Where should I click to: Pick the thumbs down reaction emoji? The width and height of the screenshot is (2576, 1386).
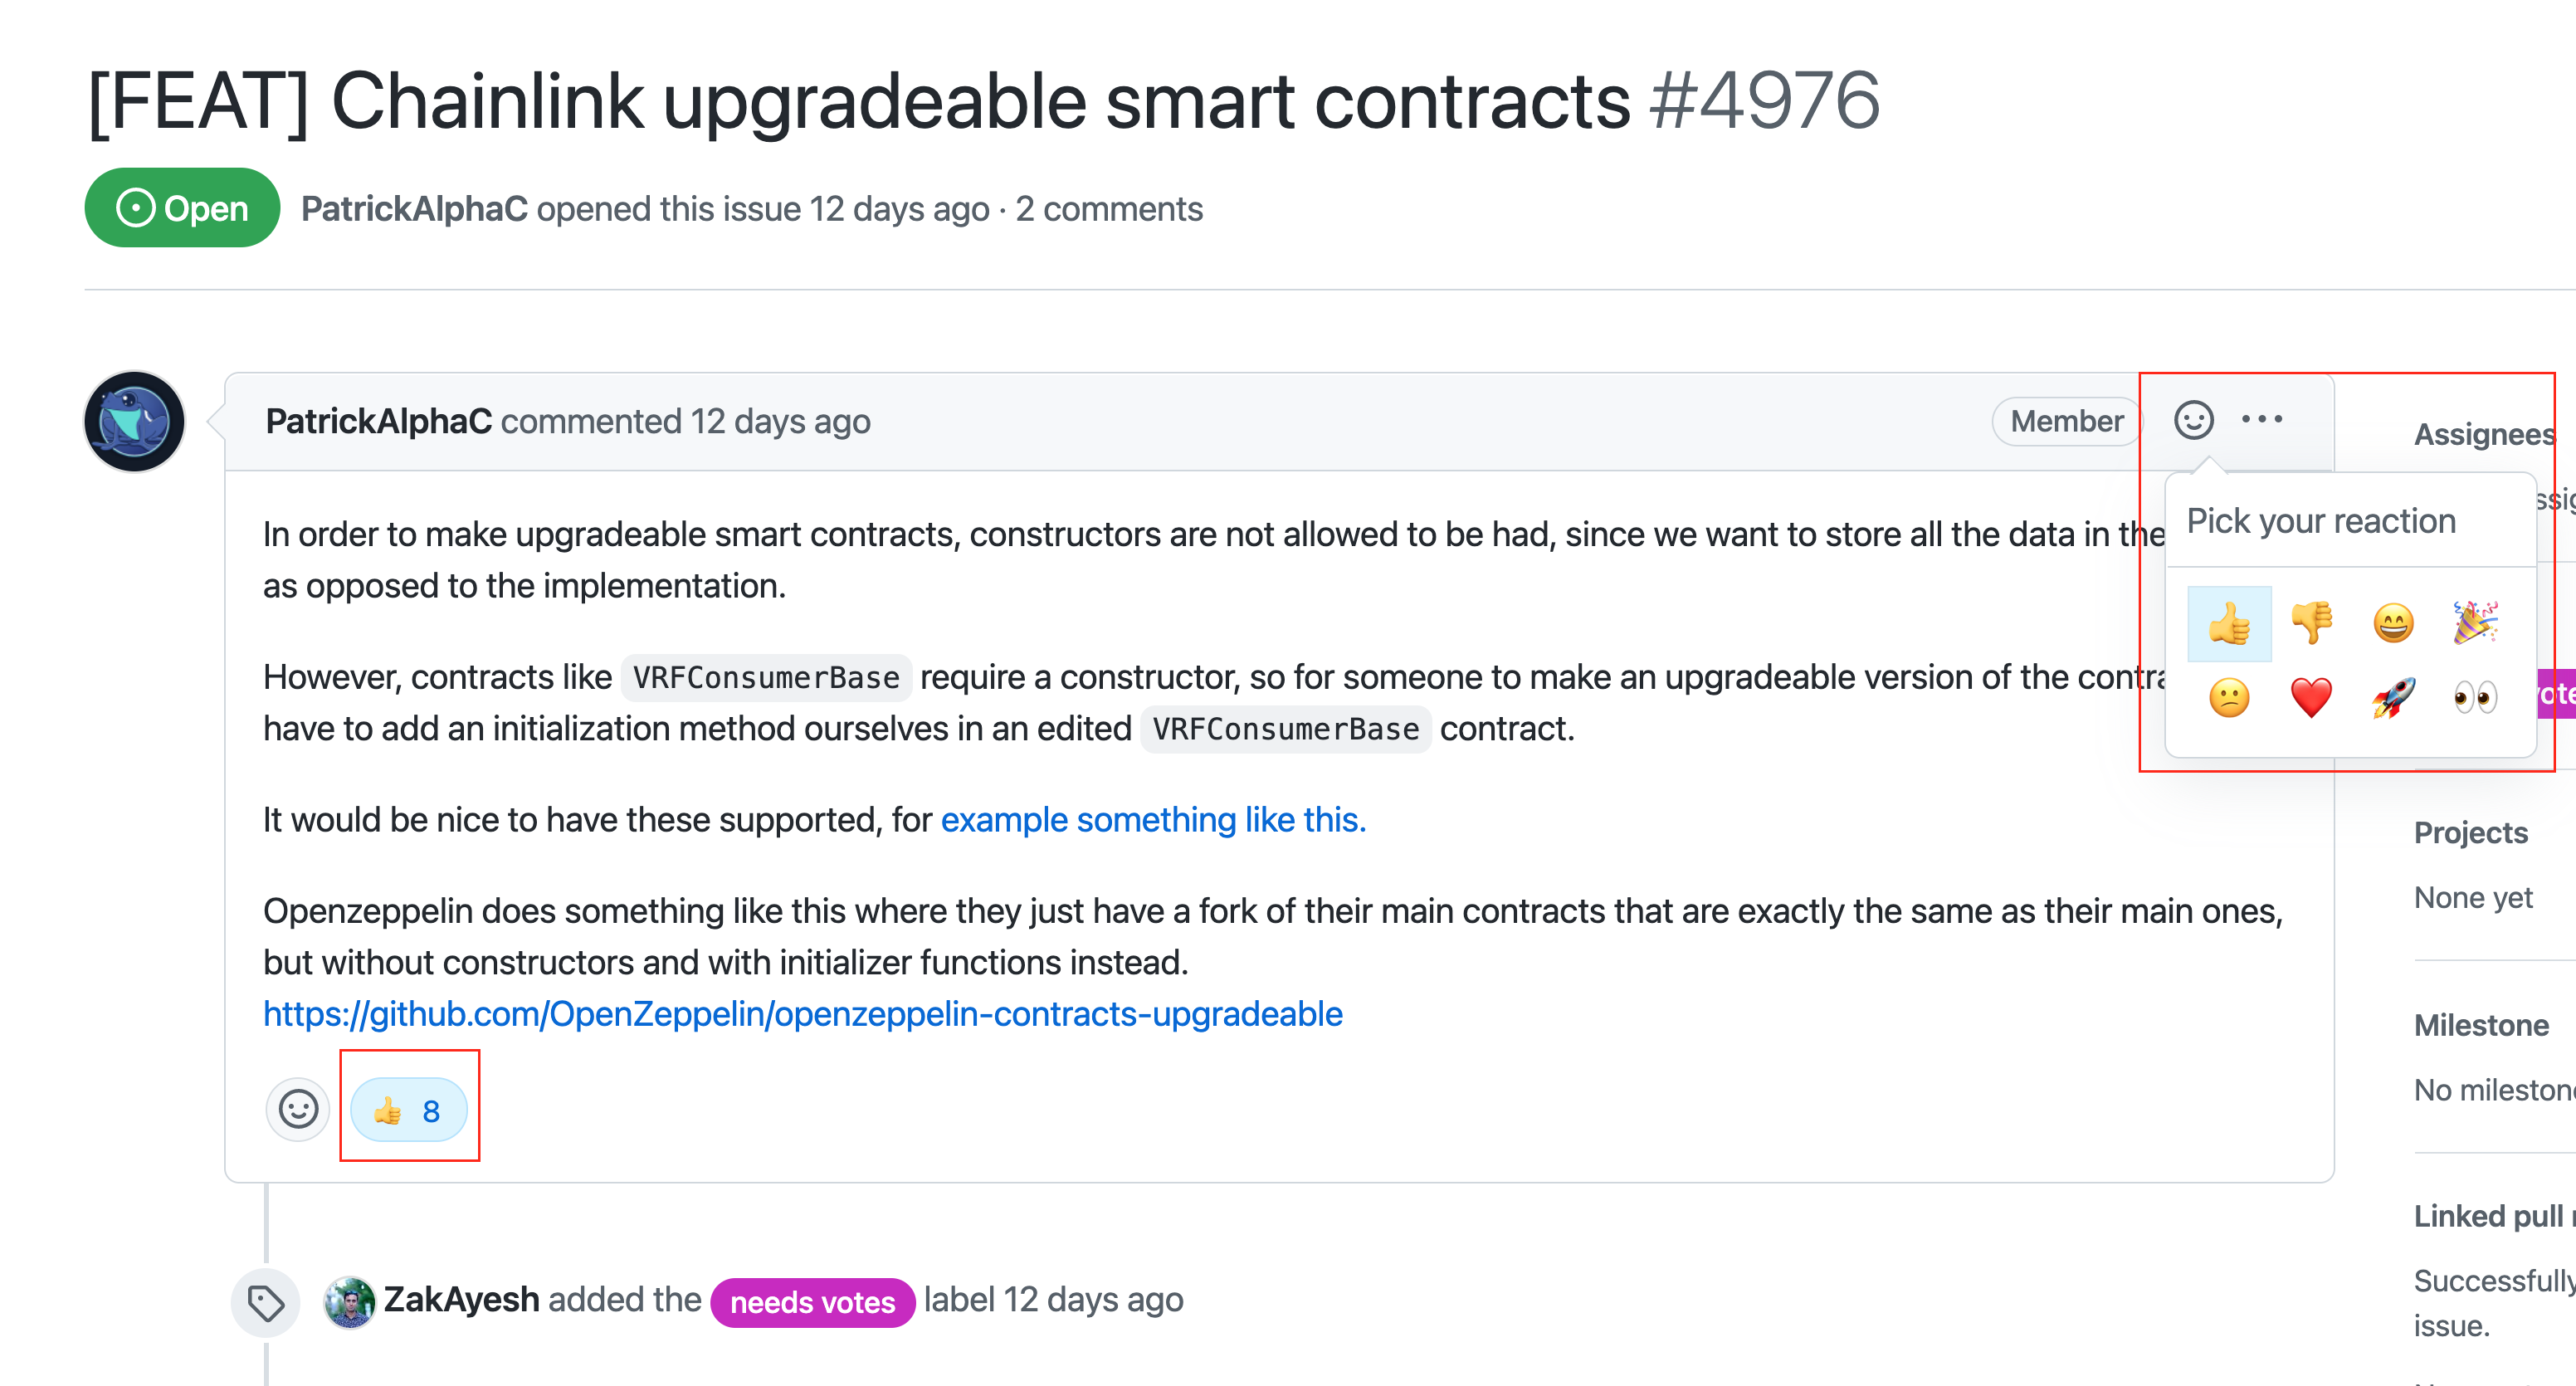[2311, 623]
